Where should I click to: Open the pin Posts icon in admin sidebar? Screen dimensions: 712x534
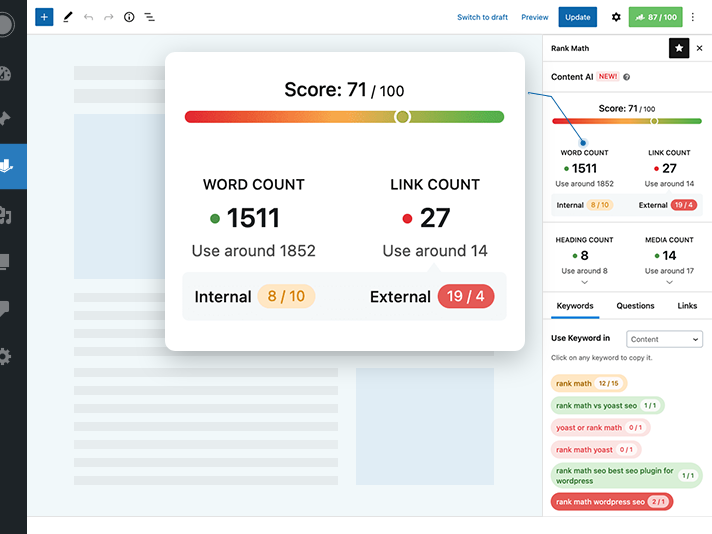(x=5, y=118)
